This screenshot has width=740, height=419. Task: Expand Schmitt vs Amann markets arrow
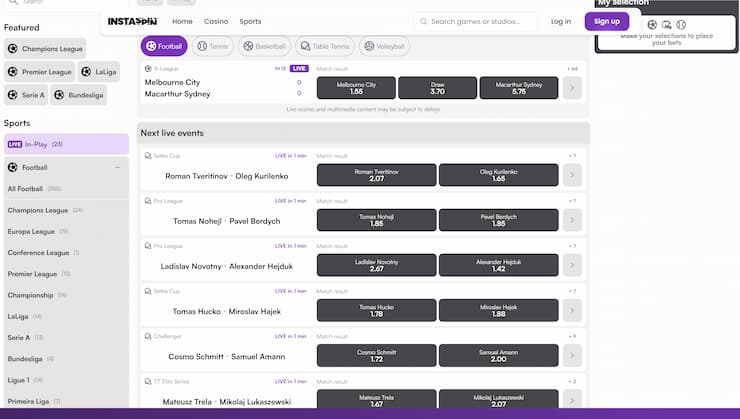[x=572, y=355]
